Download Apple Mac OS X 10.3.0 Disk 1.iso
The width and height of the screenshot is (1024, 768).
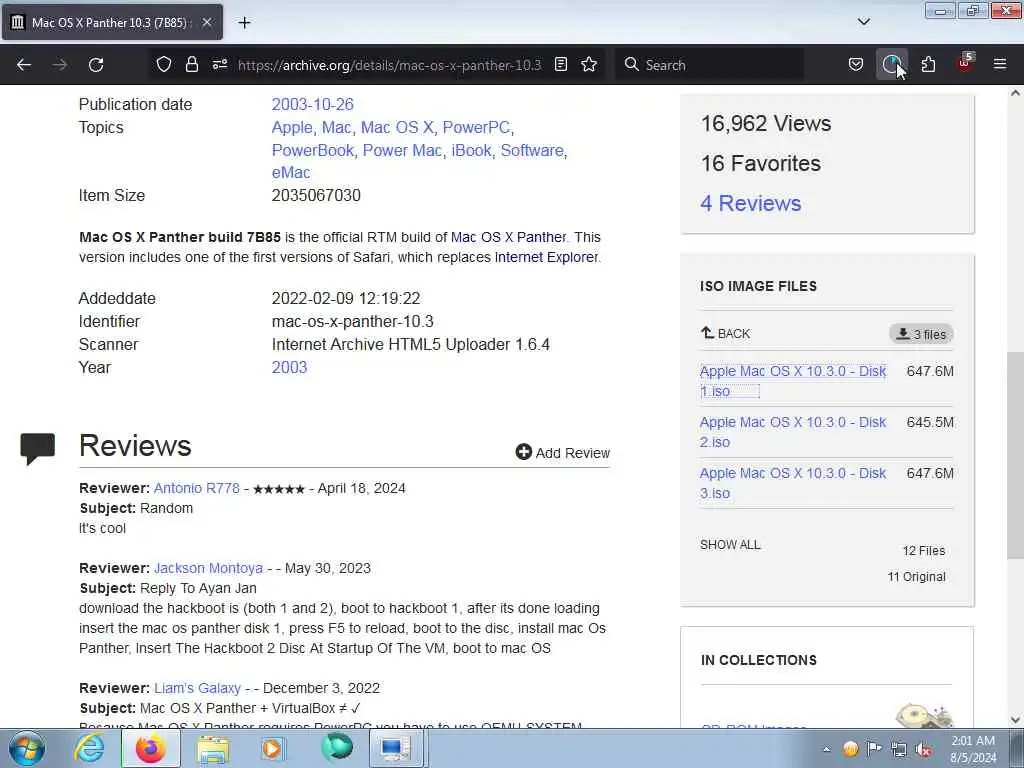tap(793, 381)
